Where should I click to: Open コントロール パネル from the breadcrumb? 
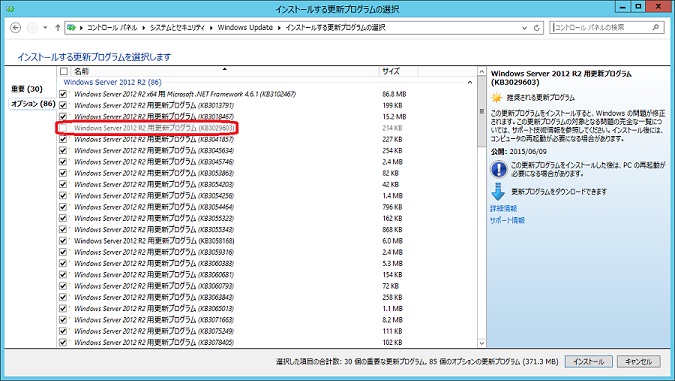112,28
